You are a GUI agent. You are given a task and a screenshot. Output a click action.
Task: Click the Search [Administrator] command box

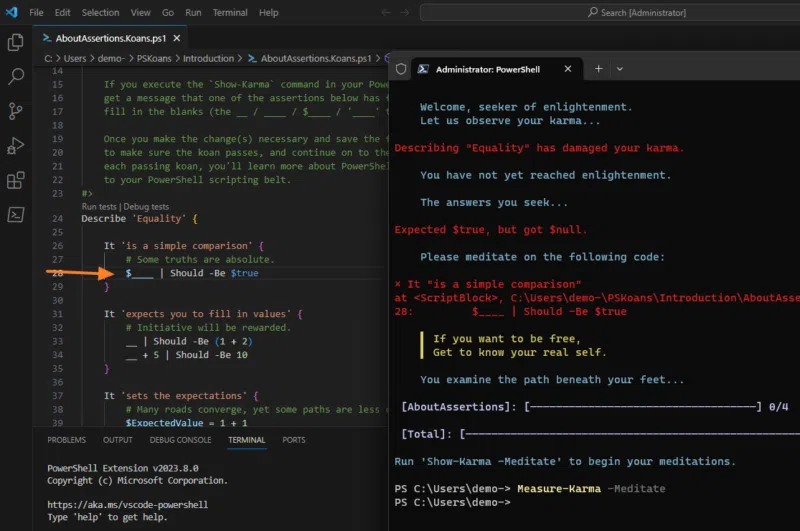610,12
